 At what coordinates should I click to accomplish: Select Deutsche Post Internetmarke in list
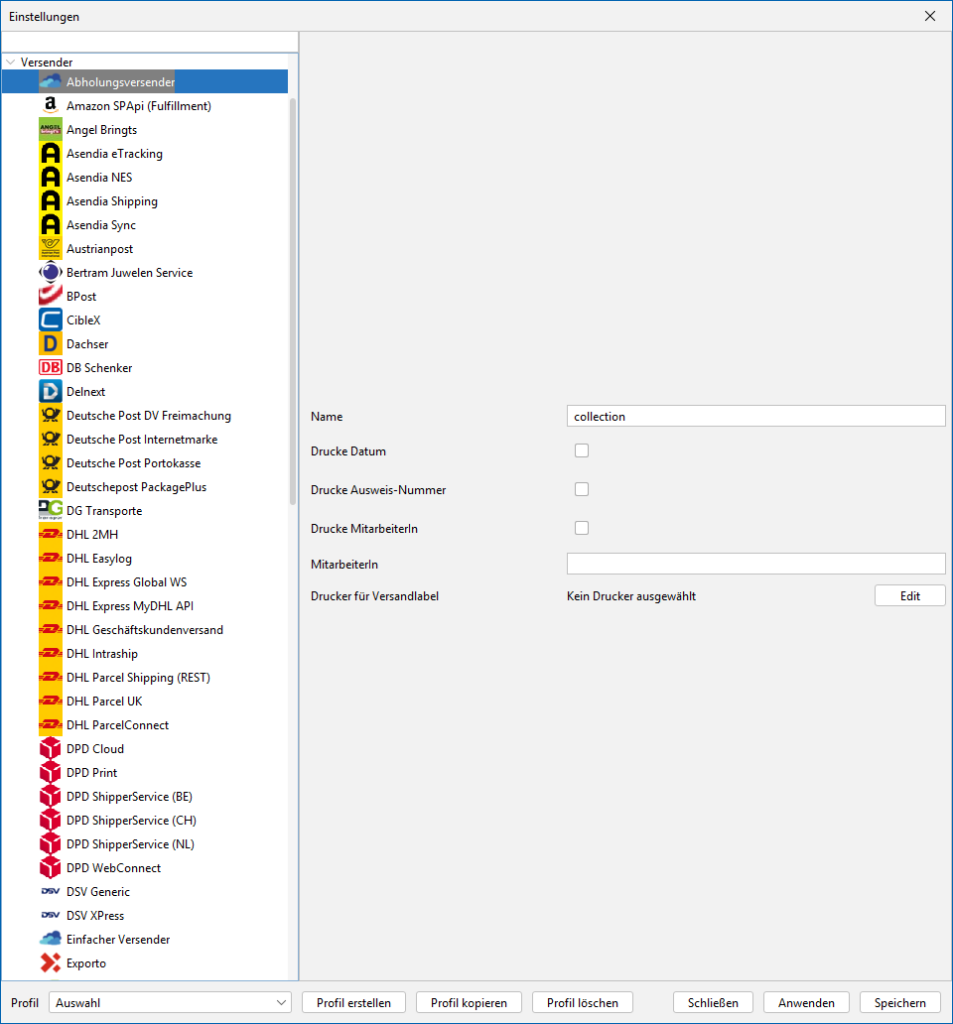(141, 439)
